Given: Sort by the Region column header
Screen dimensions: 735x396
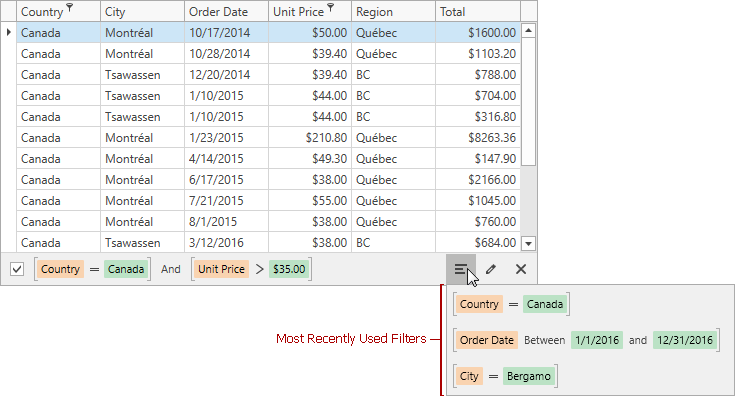Looking at the screenshot, I should [x=393, y=11].
